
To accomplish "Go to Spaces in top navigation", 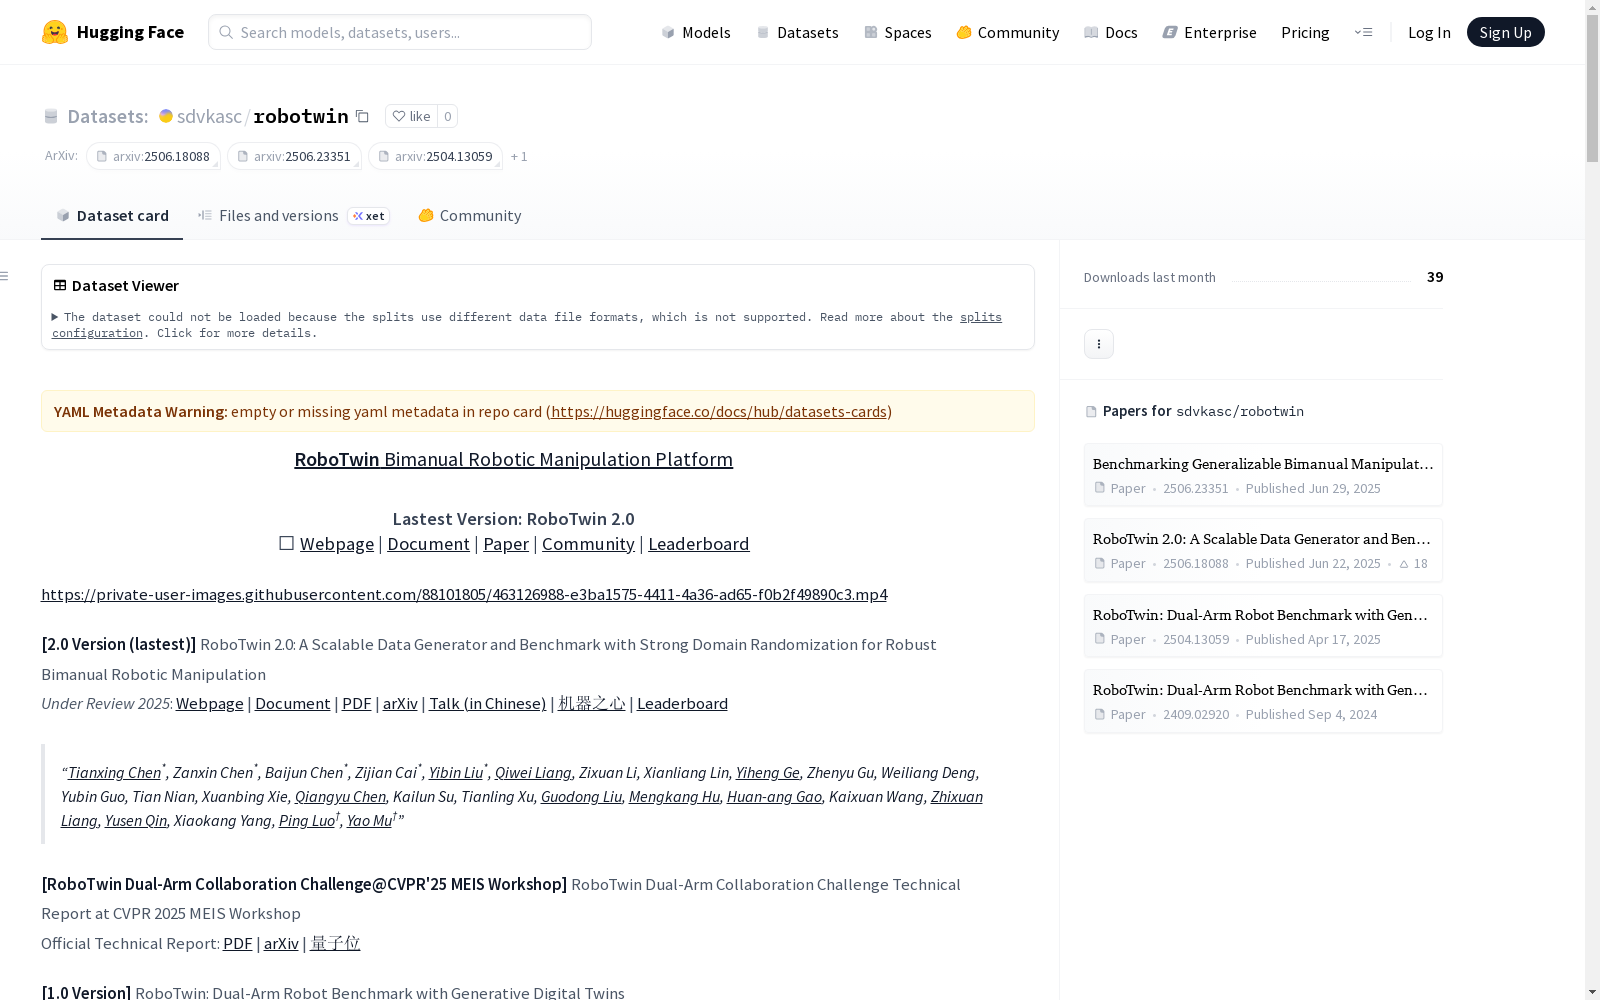I will (x=898, y=32).
